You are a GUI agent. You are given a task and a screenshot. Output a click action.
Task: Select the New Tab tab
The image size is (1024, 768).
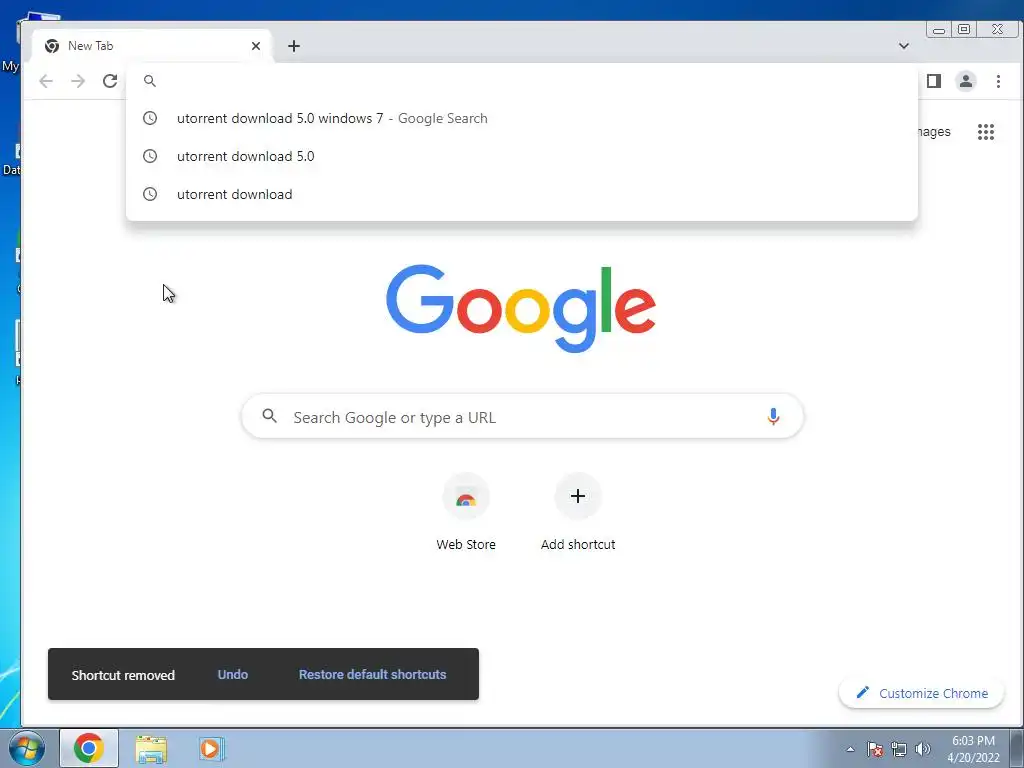[x=152, y=46]
